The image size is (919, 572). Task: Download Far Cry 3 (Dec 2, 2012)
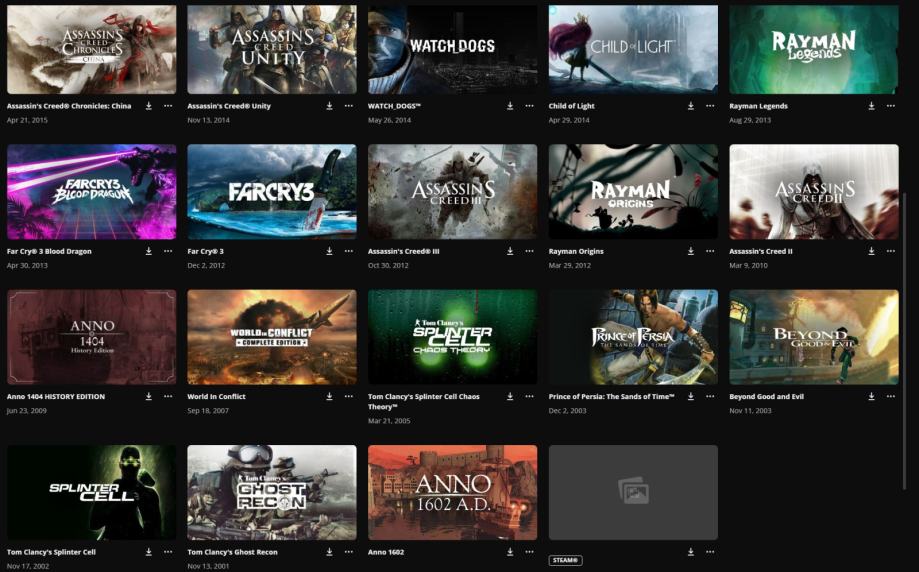coord(329,251)
